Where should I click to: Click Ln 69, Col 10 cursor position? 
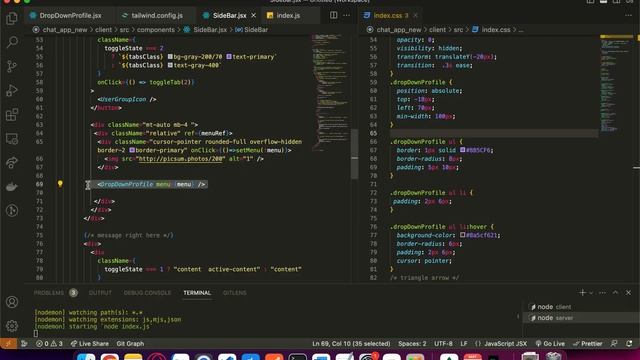pos(351,344)
